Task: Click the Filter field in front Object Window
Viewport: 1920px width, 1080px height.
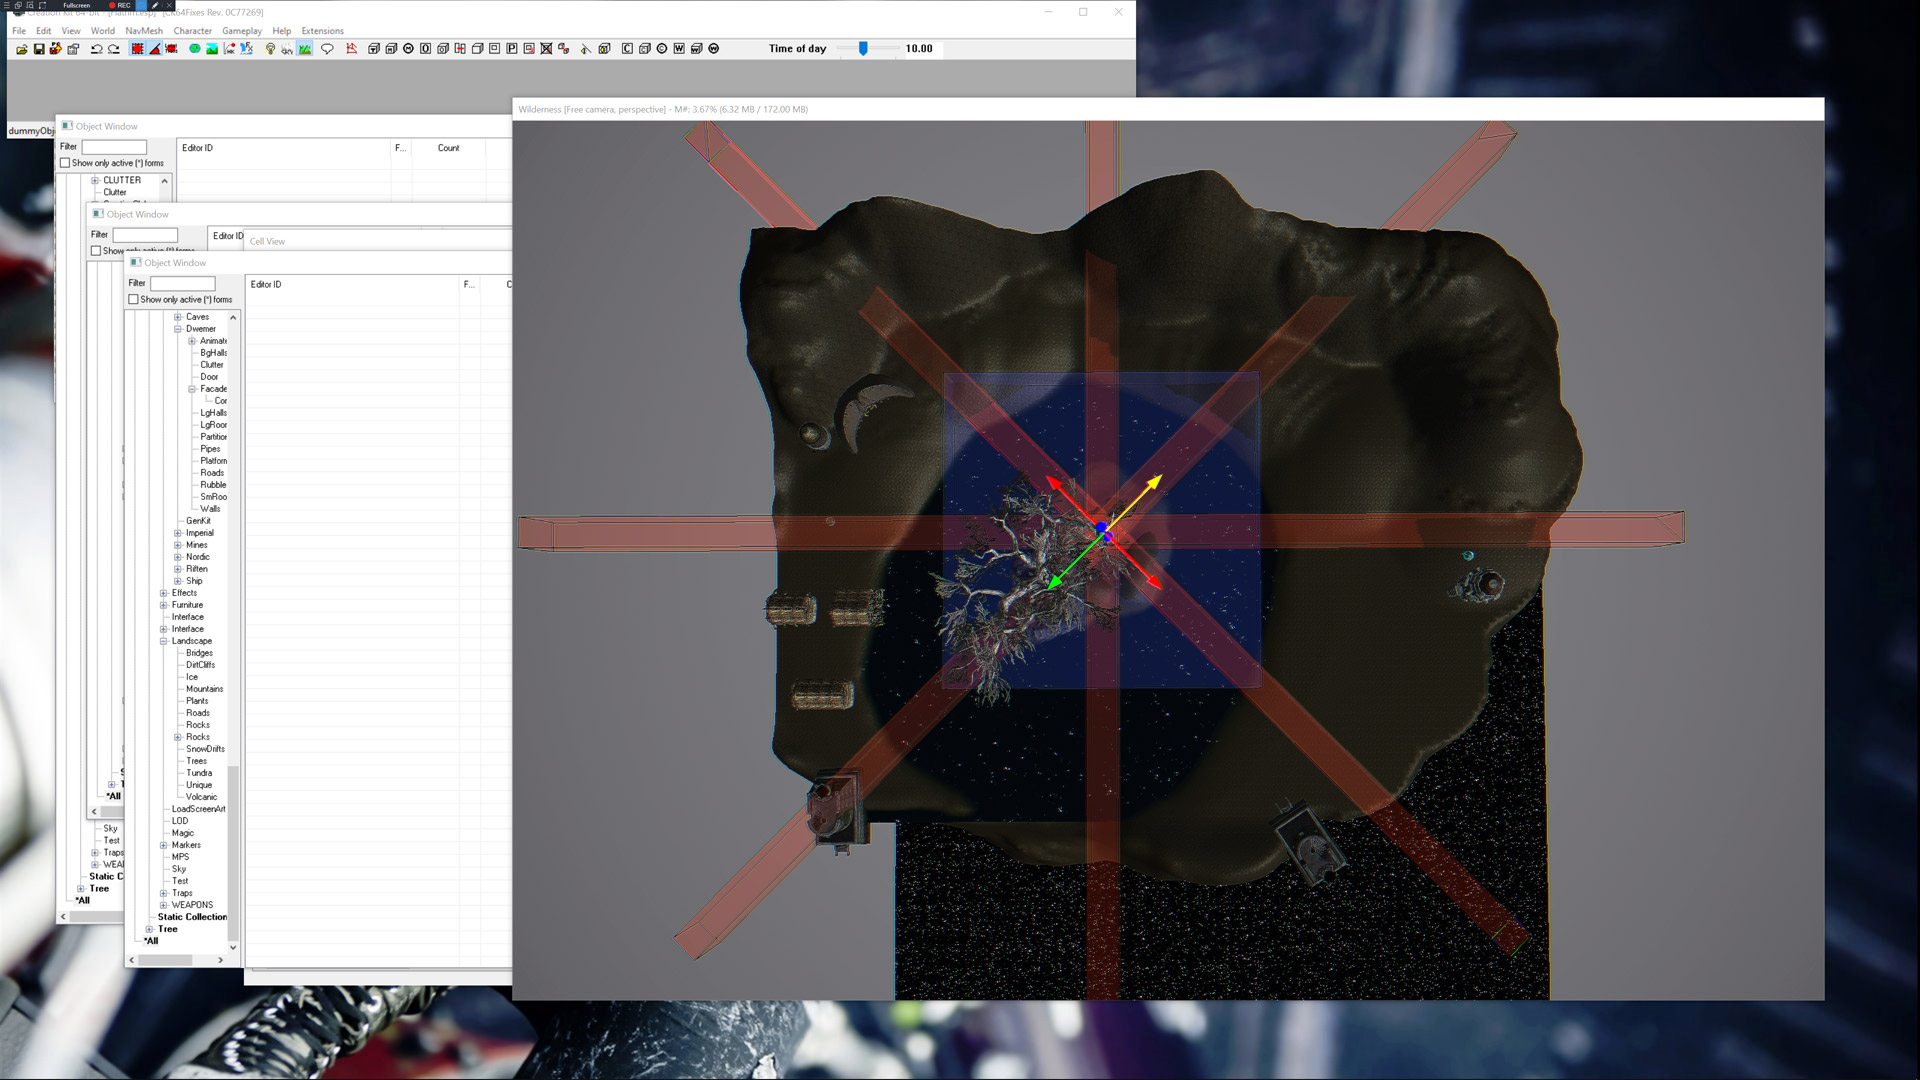Action: coord(182,283)
